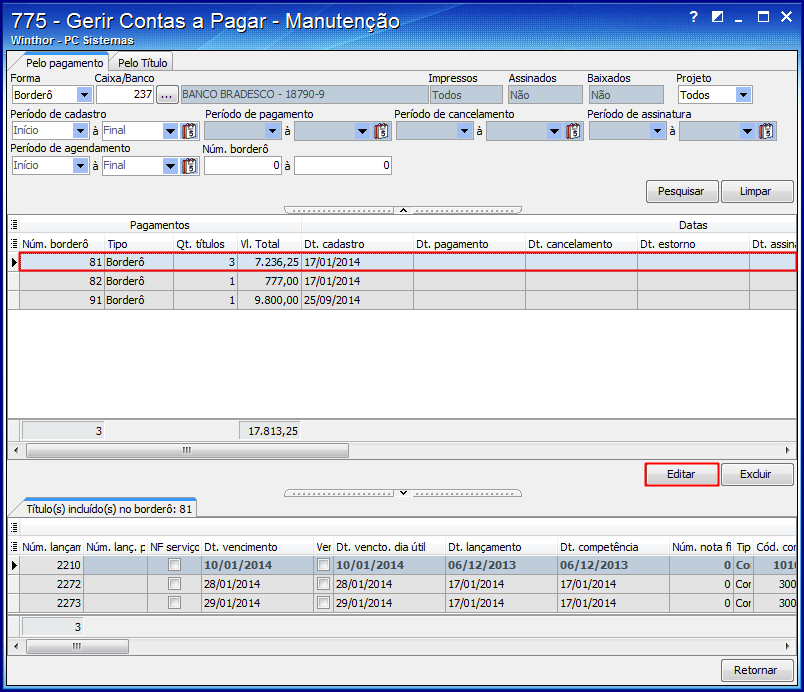Screen dimensions: 804x692
Task: Switch to the Pelo Título tab
Action: [143, 63]
